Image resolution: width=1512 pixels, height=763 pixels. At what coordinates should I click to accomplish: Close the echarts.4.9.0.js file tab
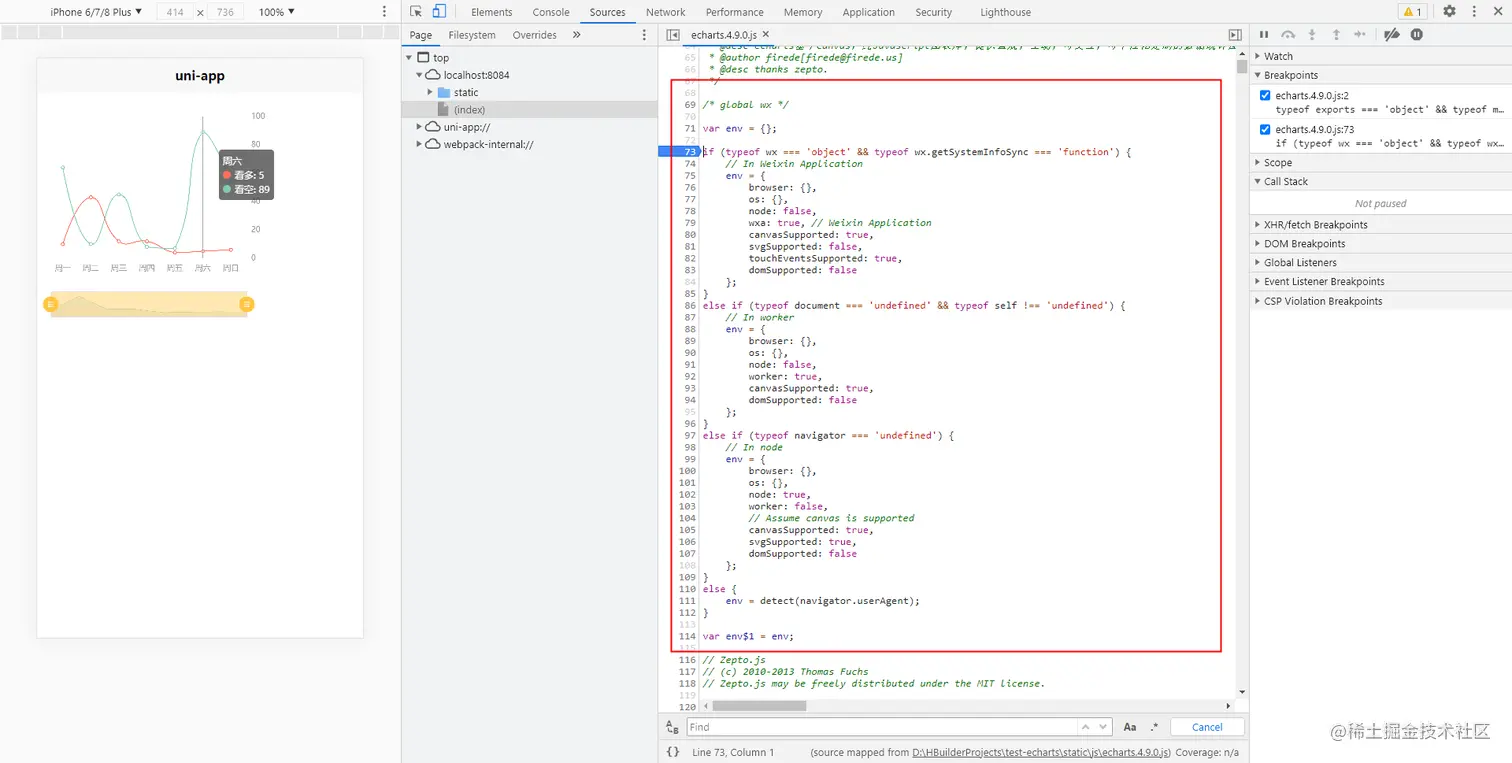point(766,35)
